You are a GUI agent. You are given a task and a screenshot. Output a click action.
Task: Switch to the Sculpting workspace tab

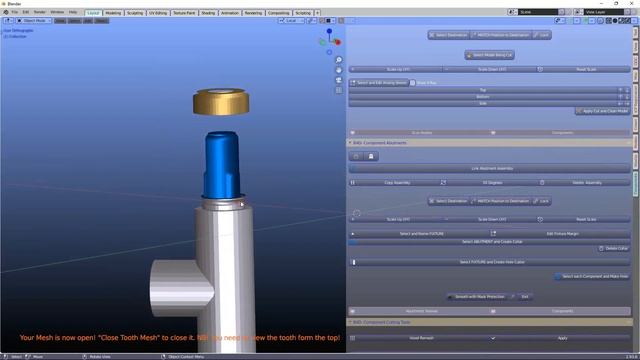point(135,13)
